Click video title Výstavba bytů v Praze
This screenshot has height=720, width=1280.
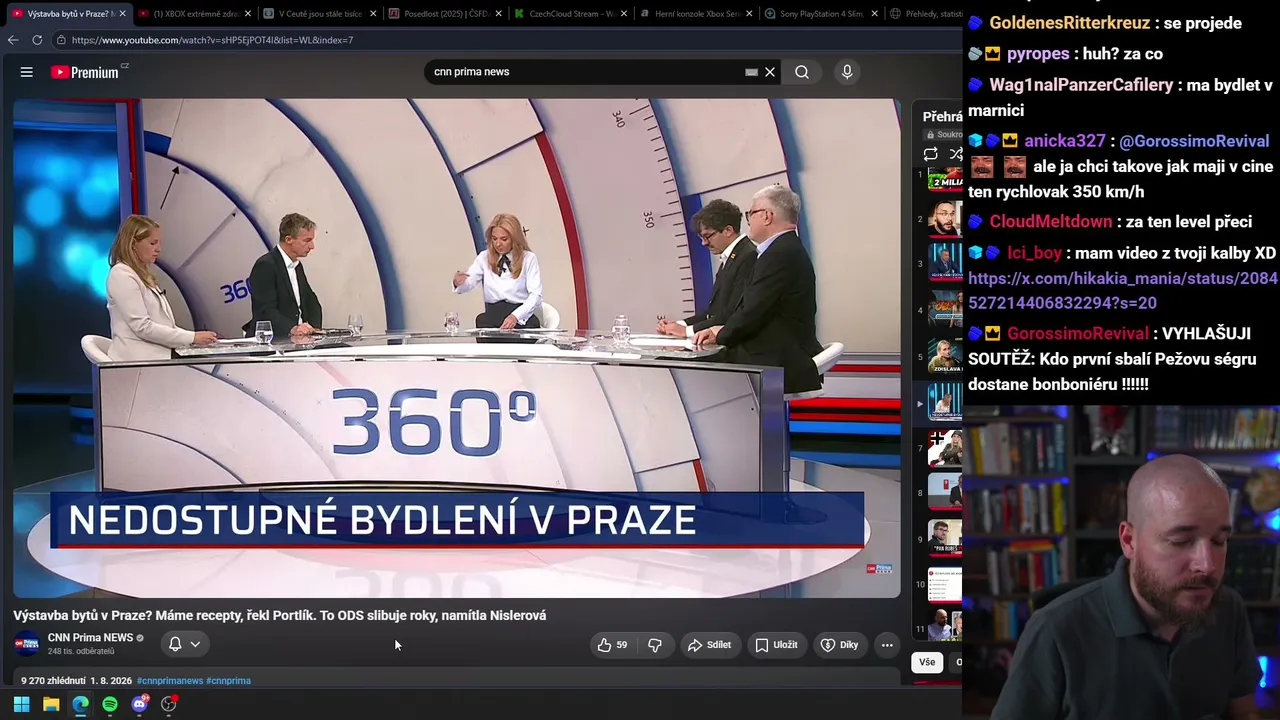point(279,616)
